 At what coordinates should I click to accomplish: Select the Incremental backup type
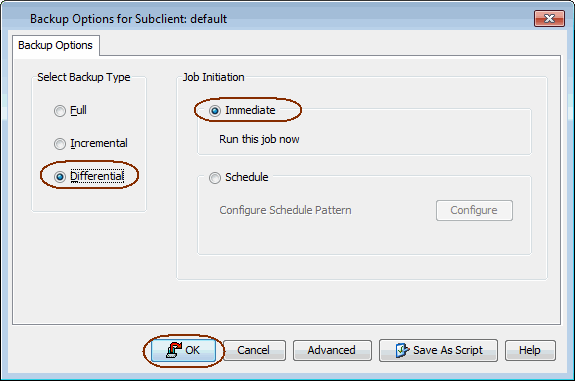59,144
